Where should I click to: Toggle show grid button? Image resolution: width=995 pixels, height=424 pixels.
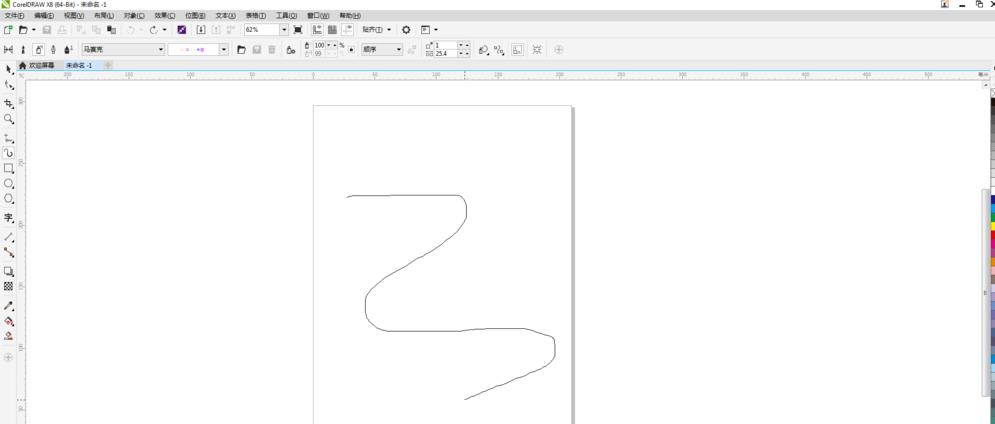[x=332, y=30]
